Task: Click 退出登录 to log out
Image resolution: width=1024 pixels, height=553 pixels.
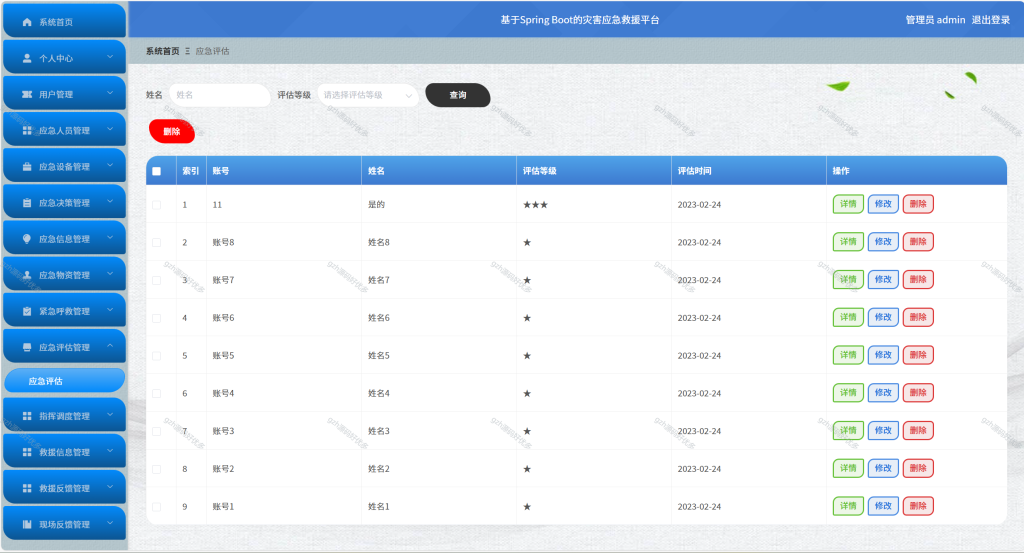Action: 991,20
